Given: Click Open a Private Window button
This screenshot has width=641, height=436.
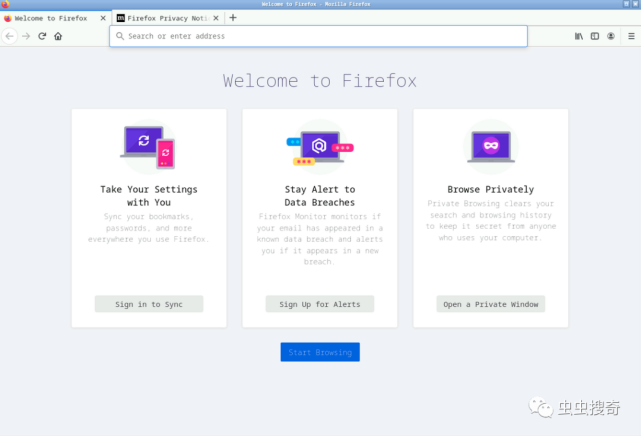Looking at the screenshot, I should tap(491, 304).
